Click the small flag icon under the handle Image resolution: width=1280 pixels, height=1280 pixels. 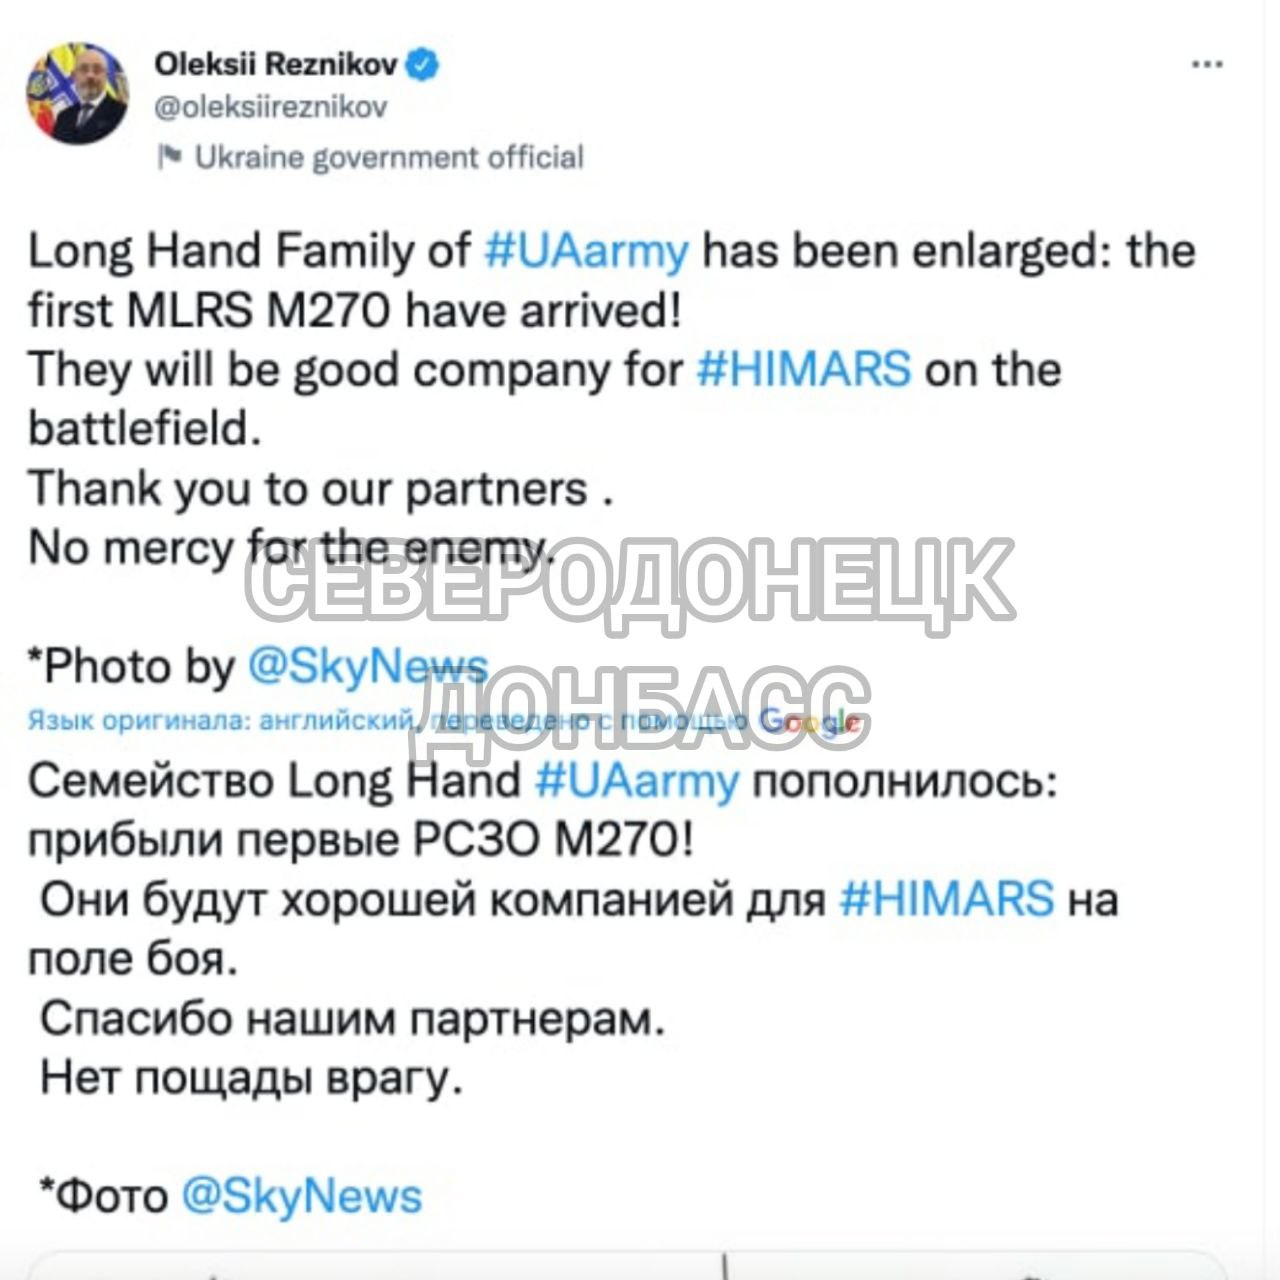(x=170, y=156)
